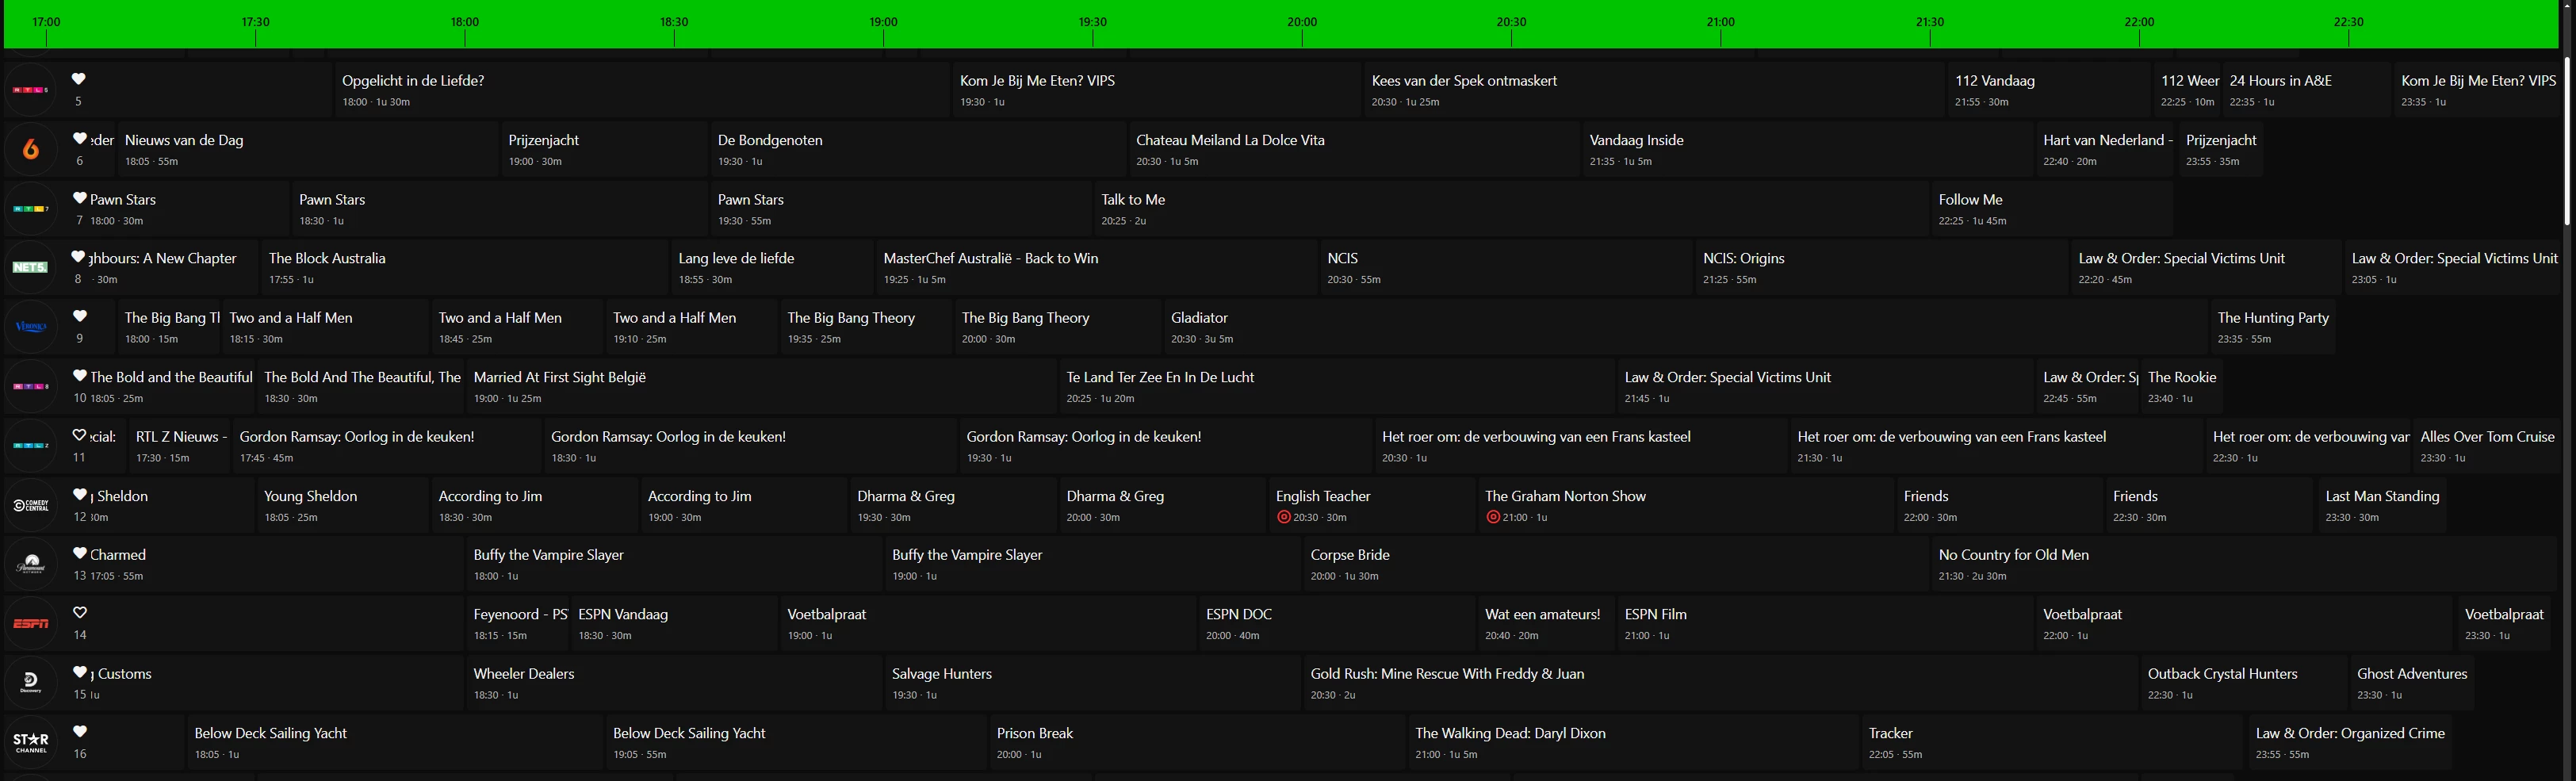Select the 18:30 mark on the timeline
2576x781 pixels.
(x=674, y=22)
